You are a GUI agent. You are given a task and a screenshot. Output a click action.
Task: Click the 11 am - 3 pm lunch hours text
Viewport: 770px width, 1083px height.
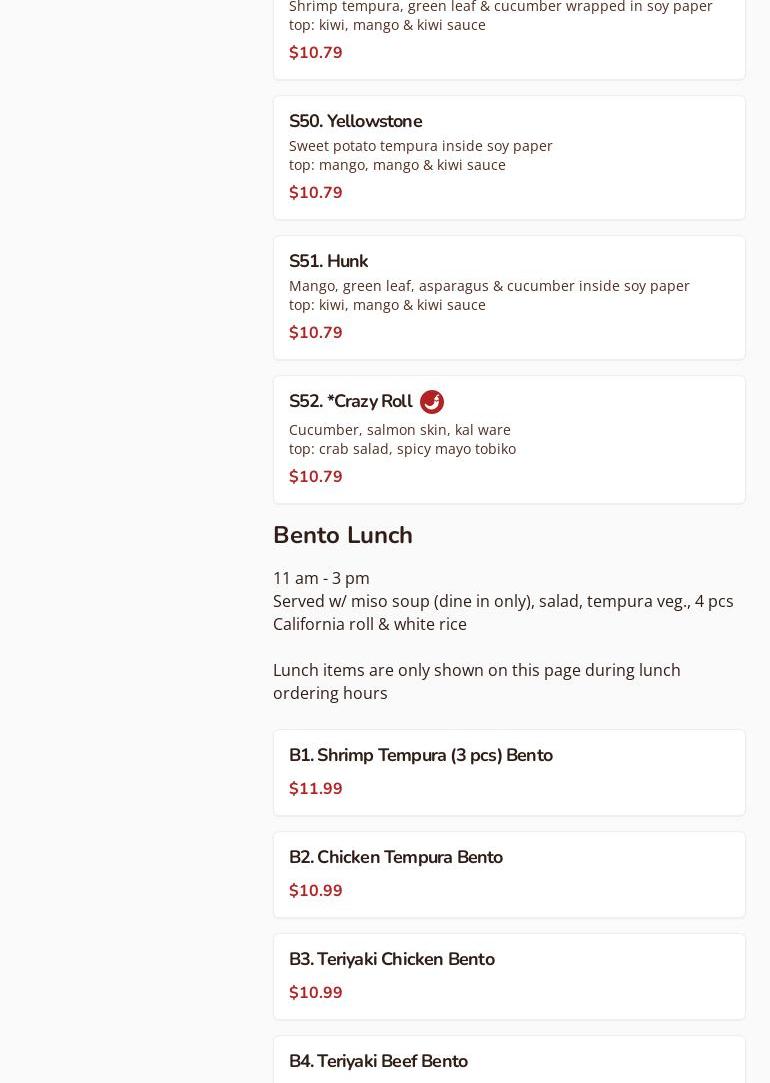321,578
